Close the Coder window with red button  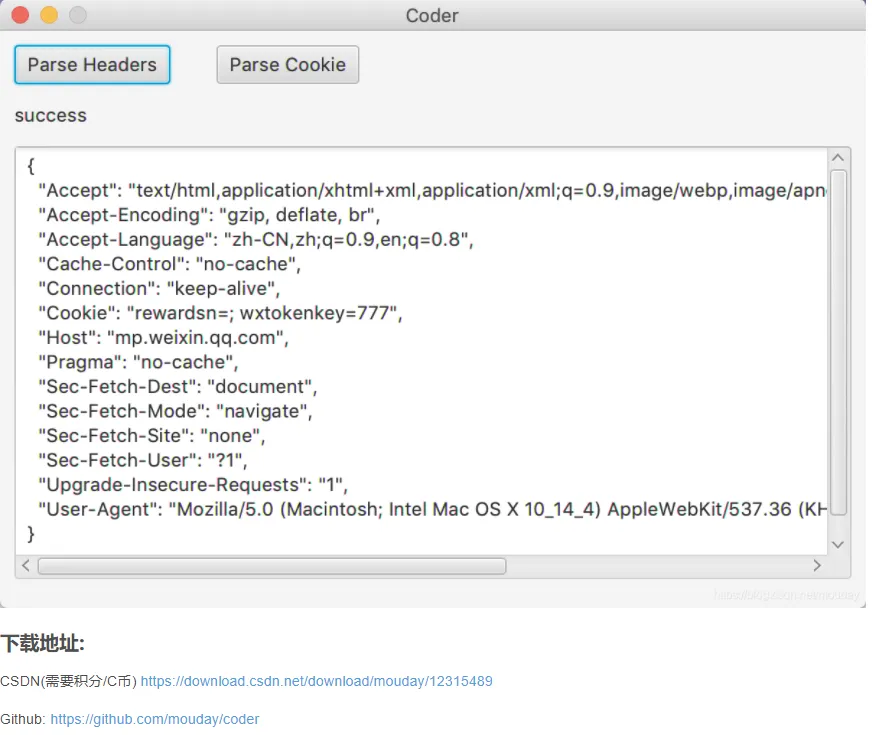(x=21, y=15)
